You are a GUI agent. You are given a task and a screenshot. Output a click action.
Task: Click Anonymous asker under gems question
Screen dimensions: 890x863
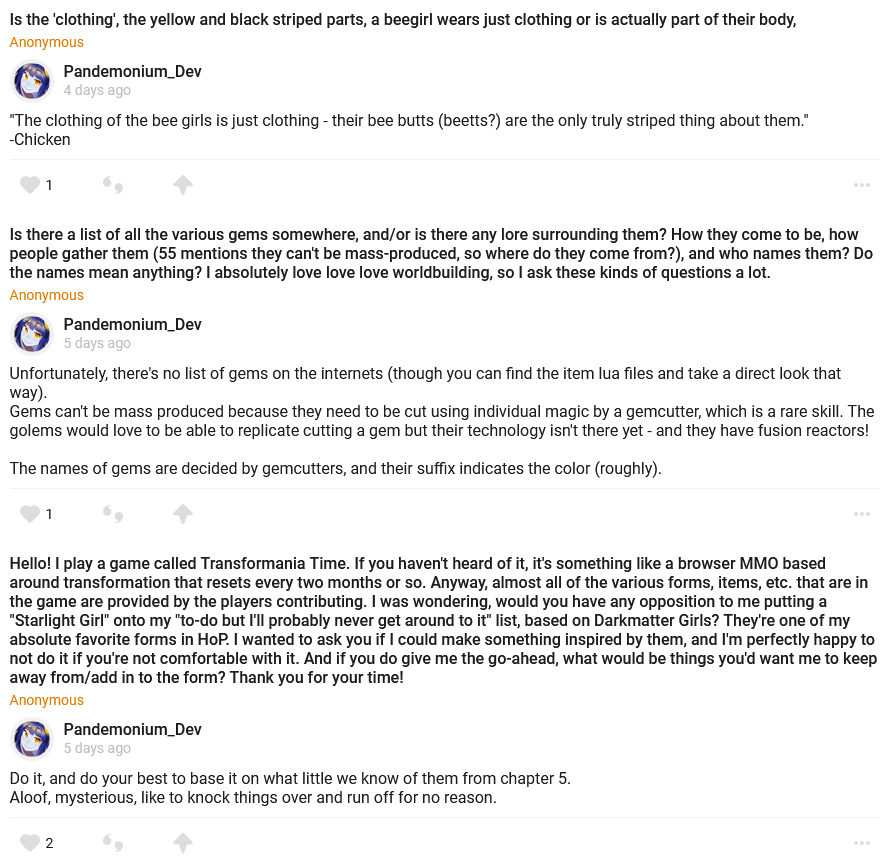point(47,295)
